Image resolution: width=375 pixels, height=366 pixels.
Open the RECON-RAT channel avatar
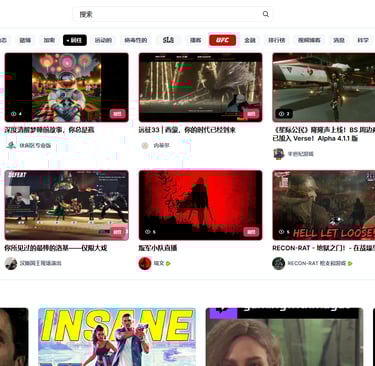(x=278, y=263)
